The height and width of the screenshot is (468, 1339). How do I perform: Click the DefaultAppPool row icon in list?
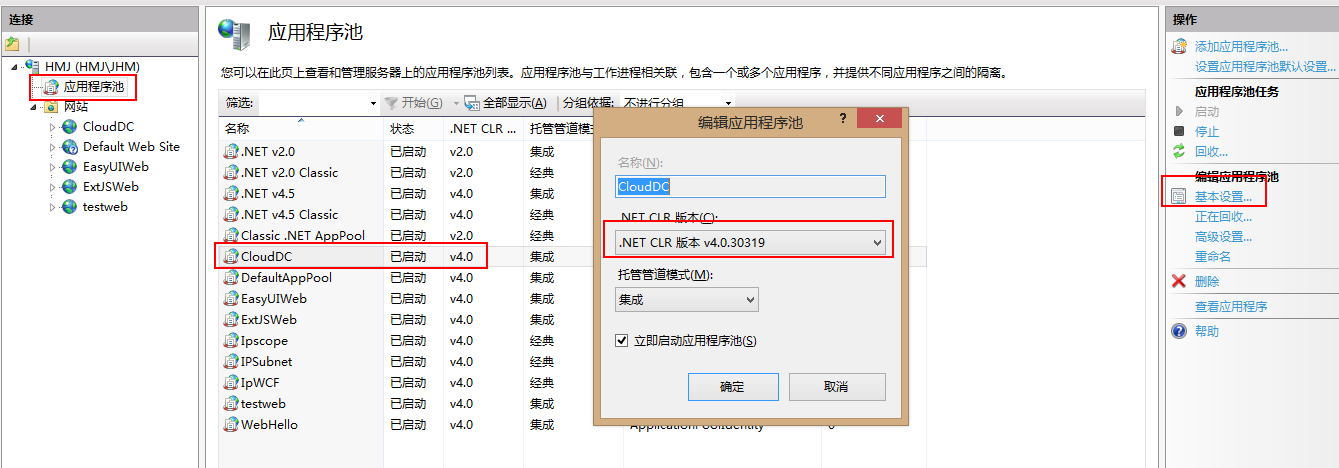[232, 278]
